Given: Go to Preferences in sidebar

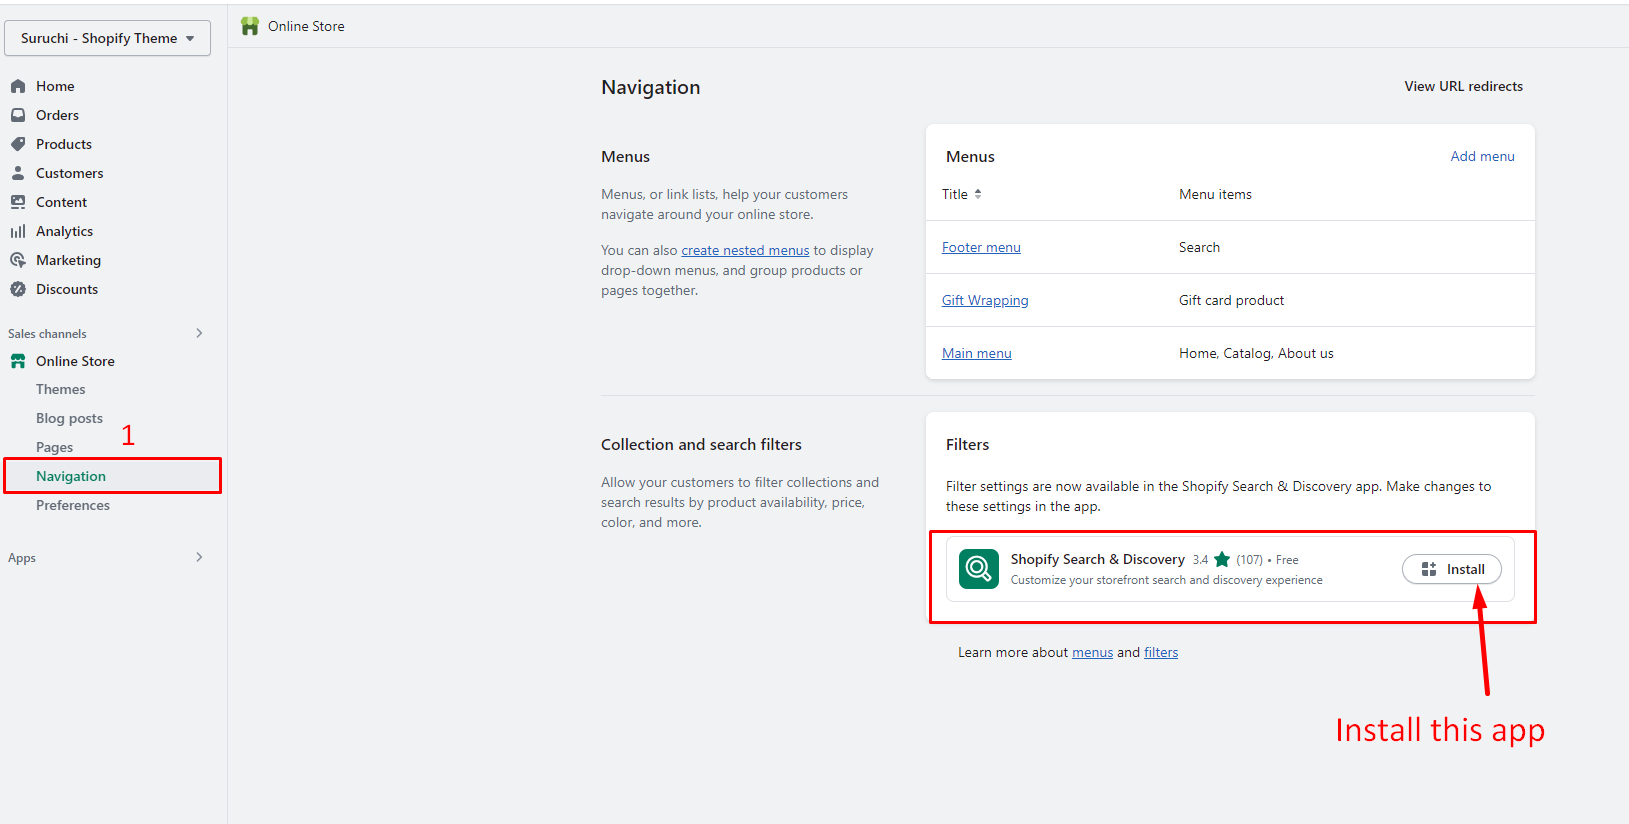Looking at the screenshot, I should 73,505.
